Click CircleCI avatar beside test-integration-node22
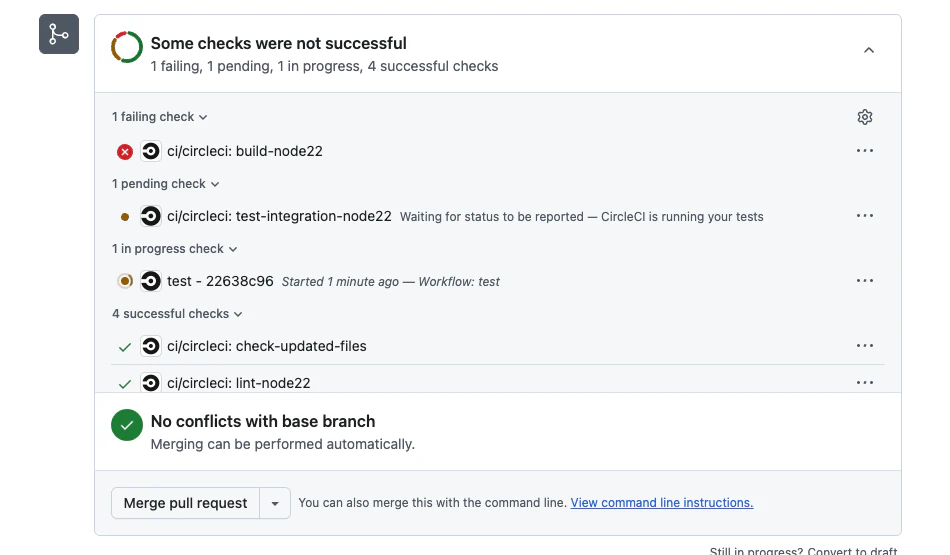 click(151, 216)
